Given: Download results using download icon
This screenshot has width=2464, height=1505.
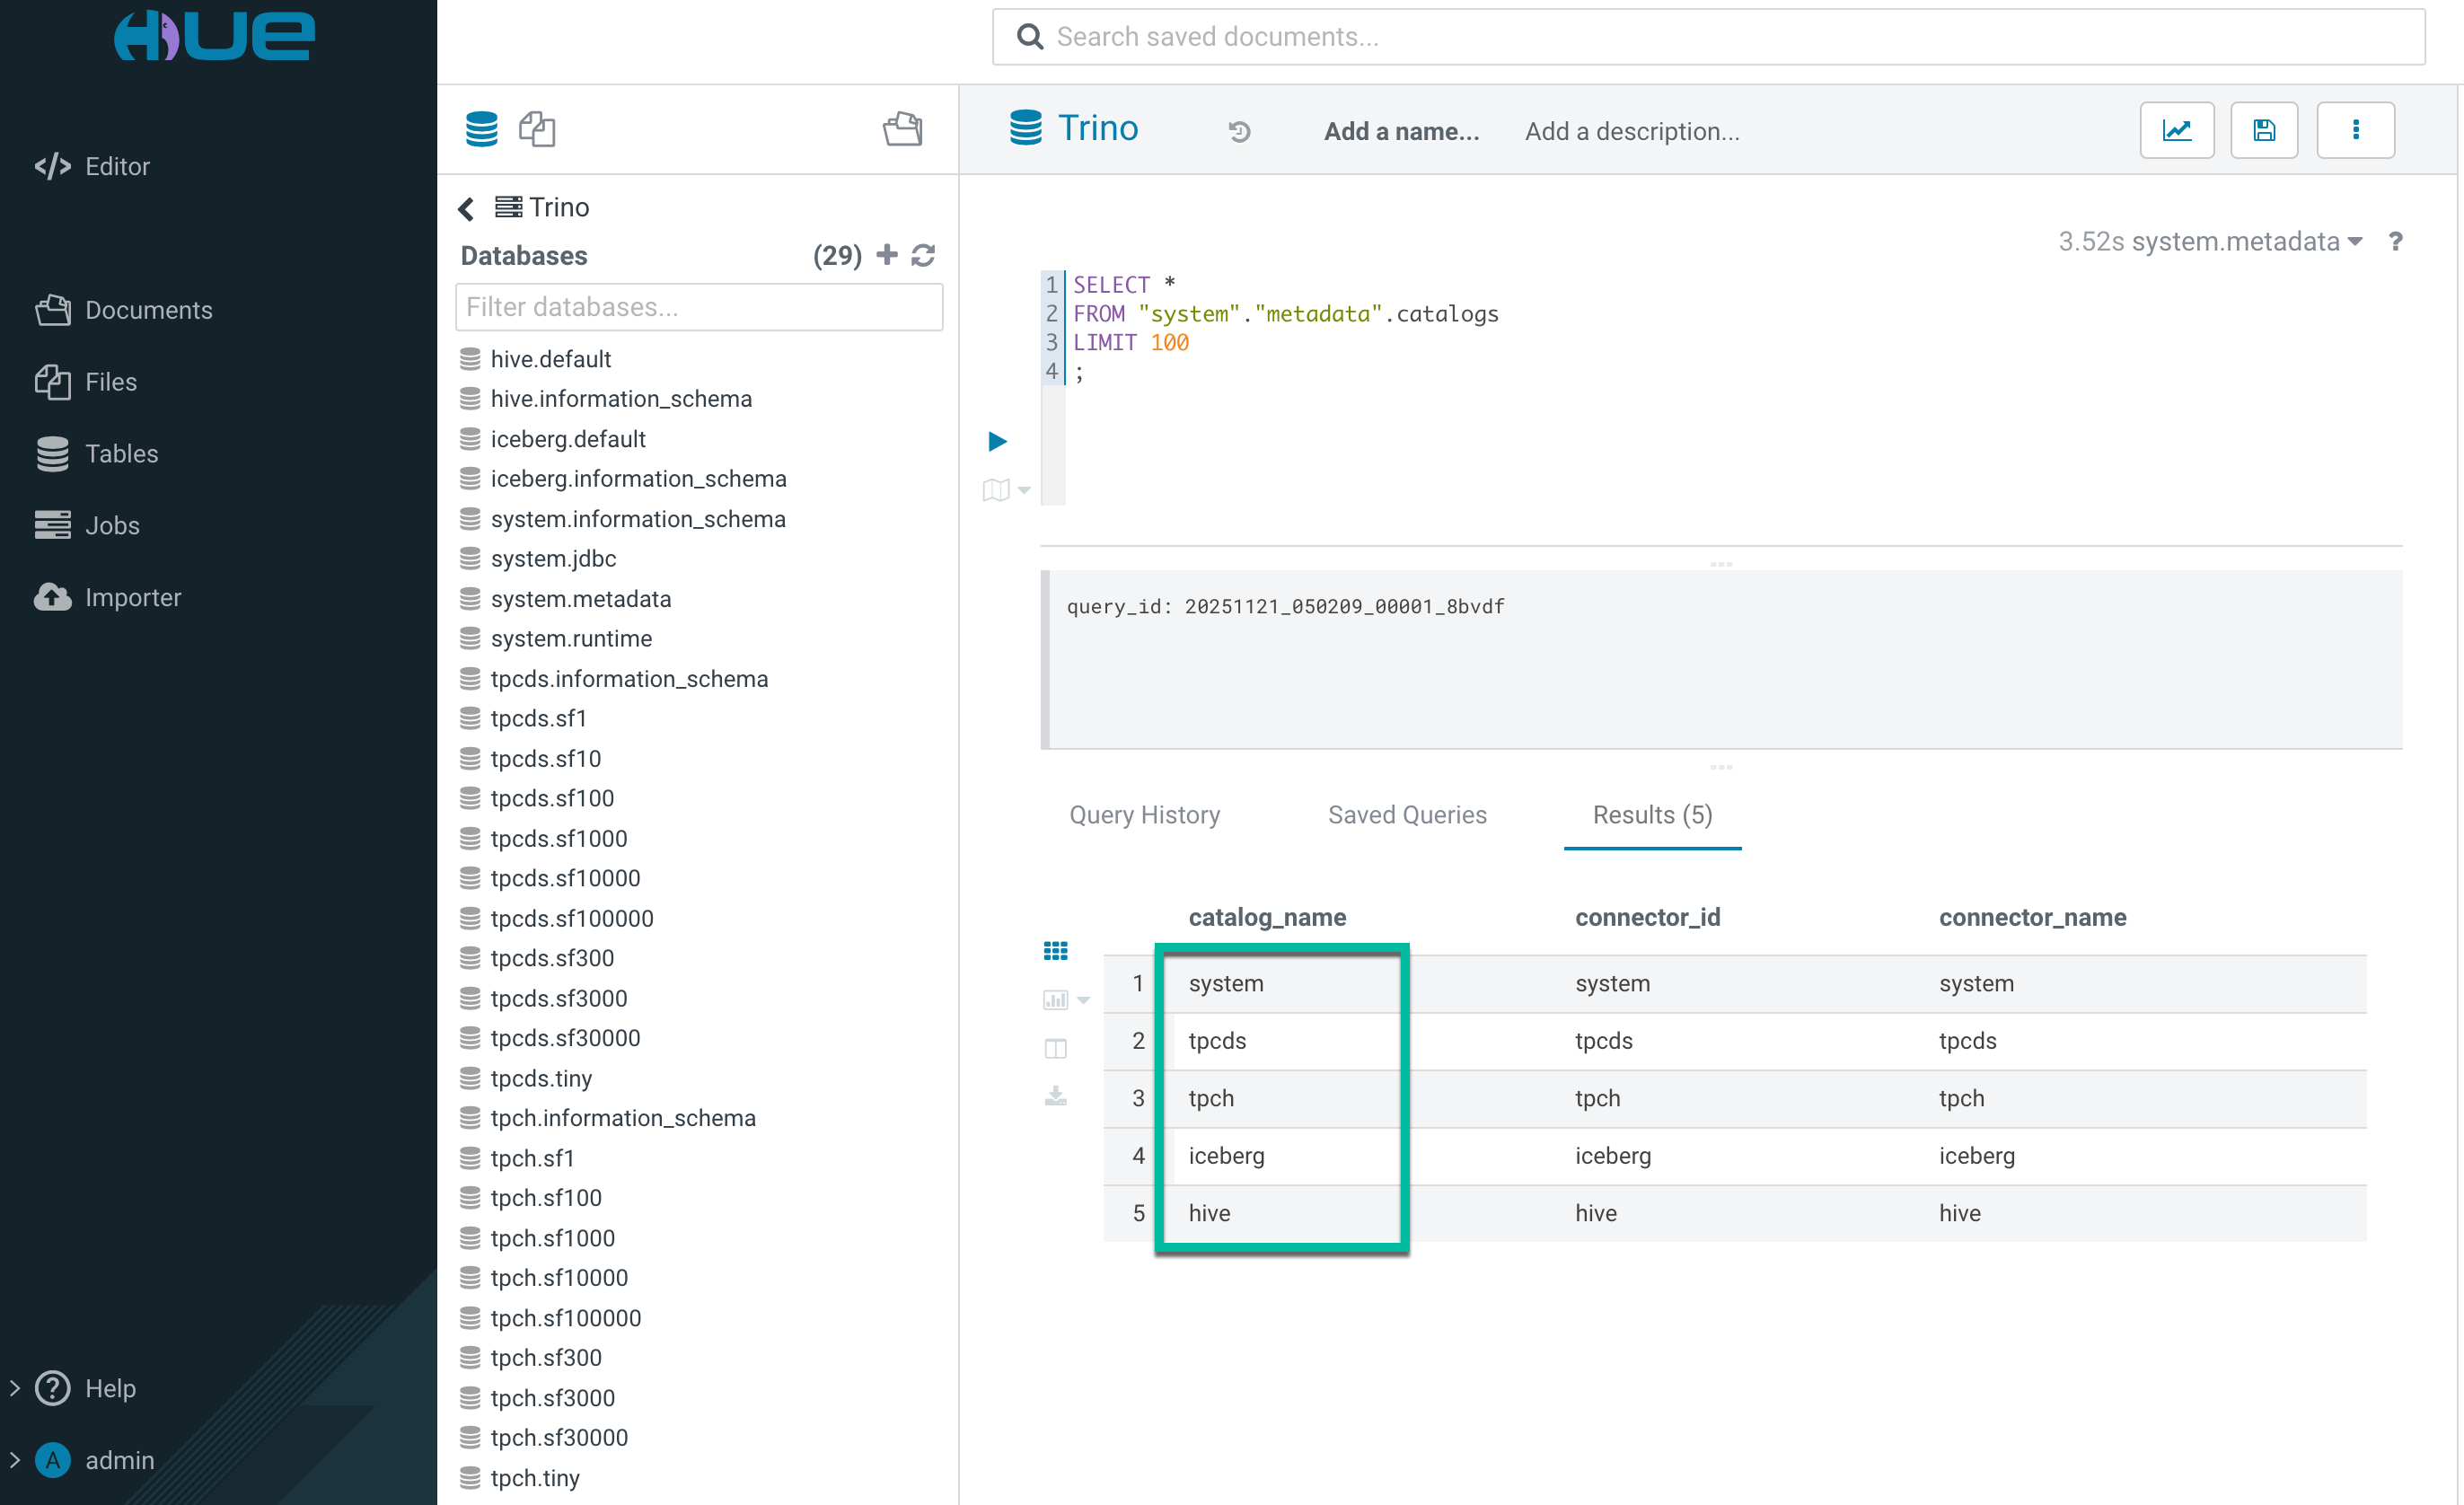Looking at the screenshot, I should pos(1055,1096).
